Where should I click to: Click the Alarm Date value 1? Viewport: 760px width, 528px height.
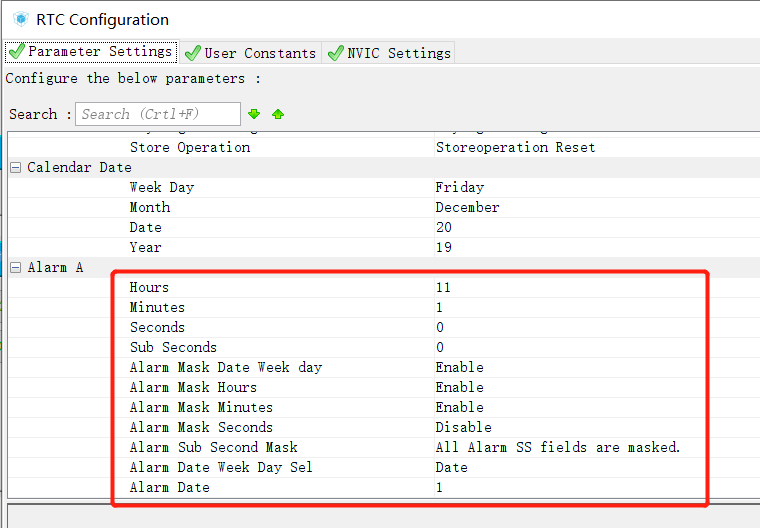coord(439,487)
